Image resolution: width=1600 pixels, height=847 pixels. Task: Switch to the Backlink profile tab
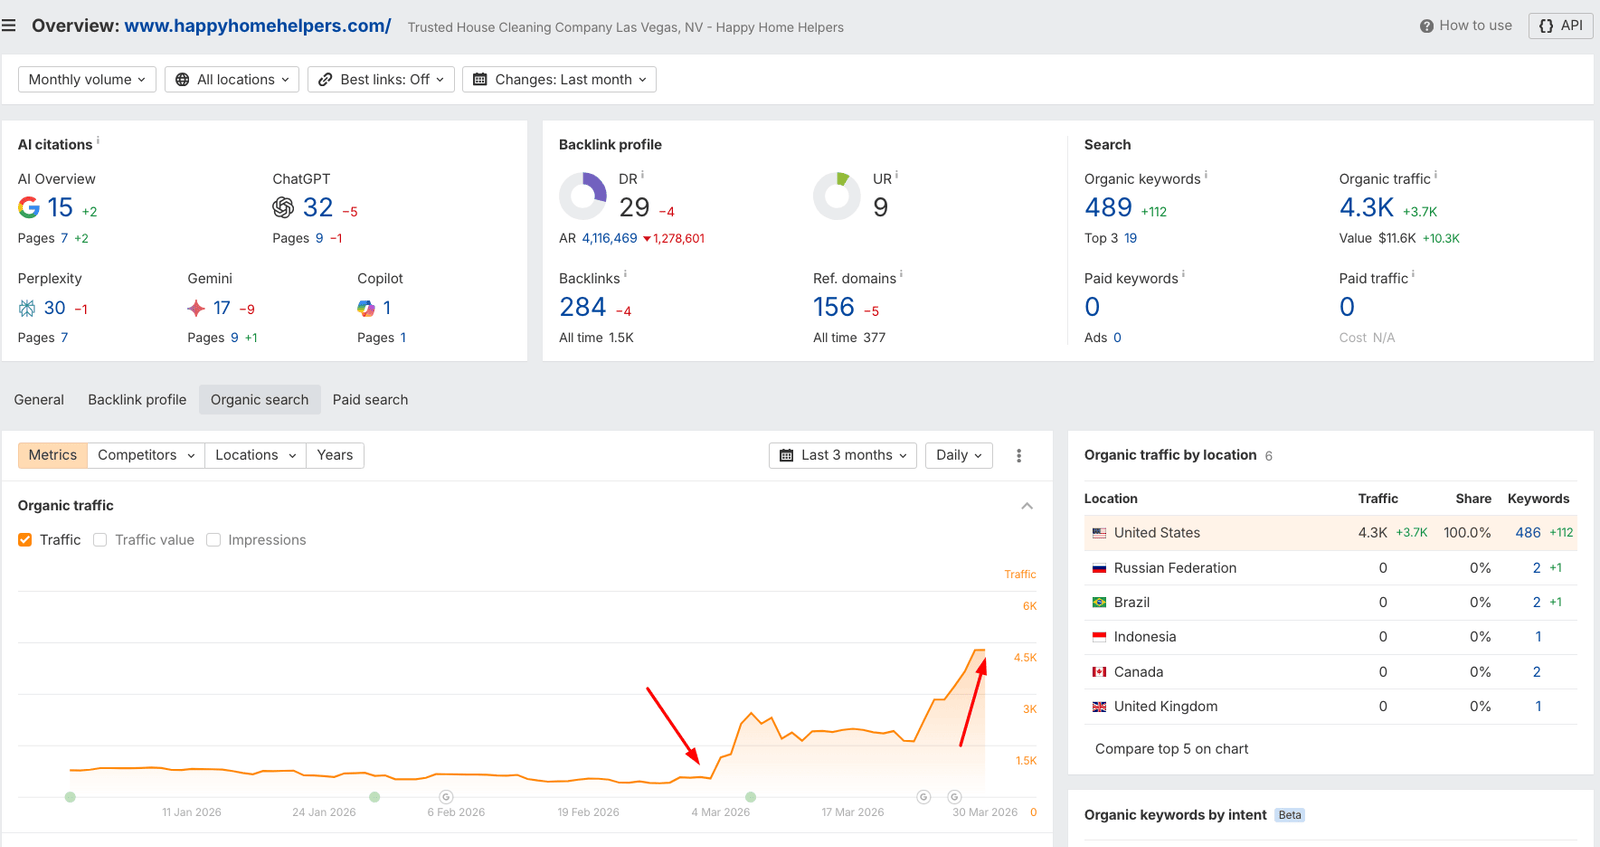tap(137, 400)
